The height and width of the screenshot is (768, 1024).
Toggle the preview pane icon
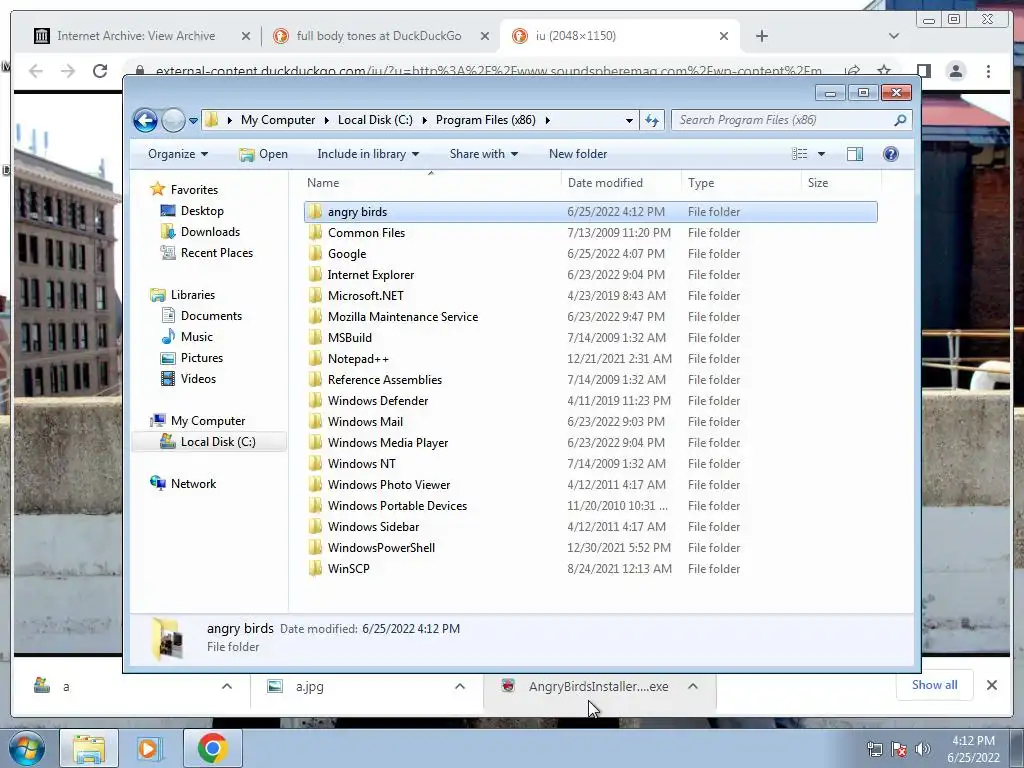855,154
